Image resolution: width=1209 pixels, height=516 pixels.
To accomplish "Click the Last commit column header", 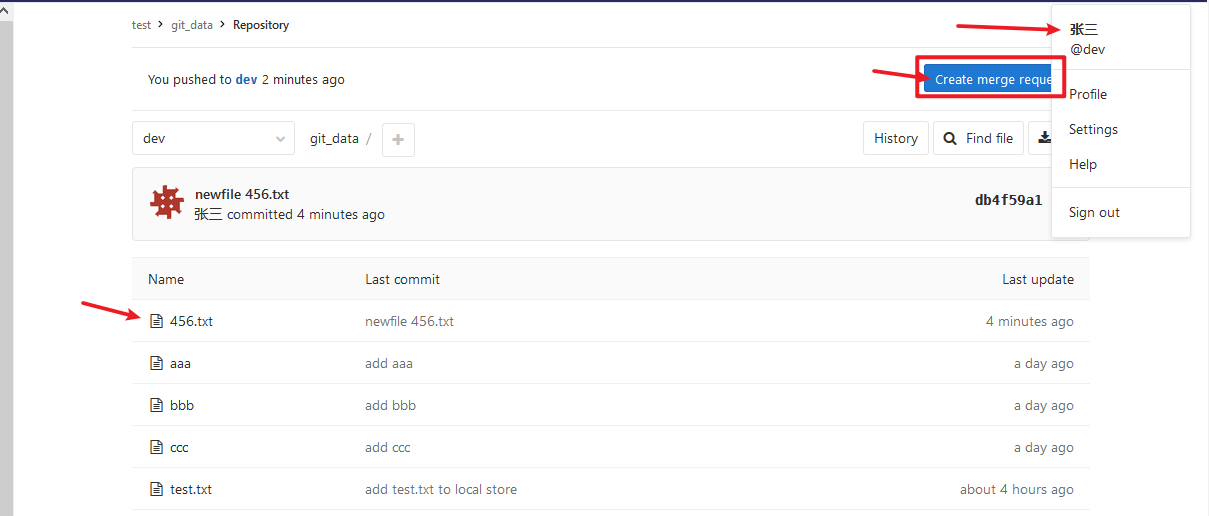I will click(402, 279).
